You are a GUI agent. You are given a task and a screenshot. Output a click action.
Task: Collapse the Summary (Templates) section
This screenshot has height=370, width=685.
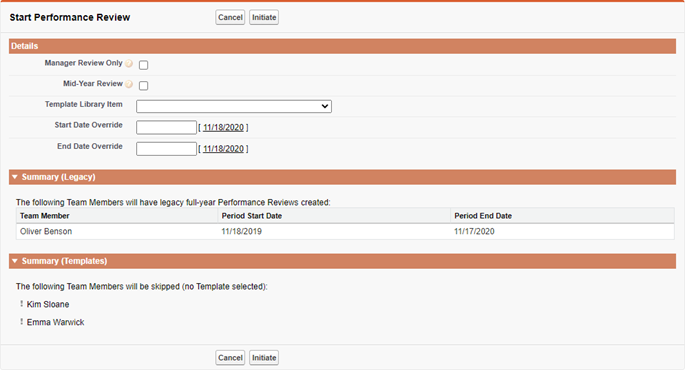click(x=15, y=261)
